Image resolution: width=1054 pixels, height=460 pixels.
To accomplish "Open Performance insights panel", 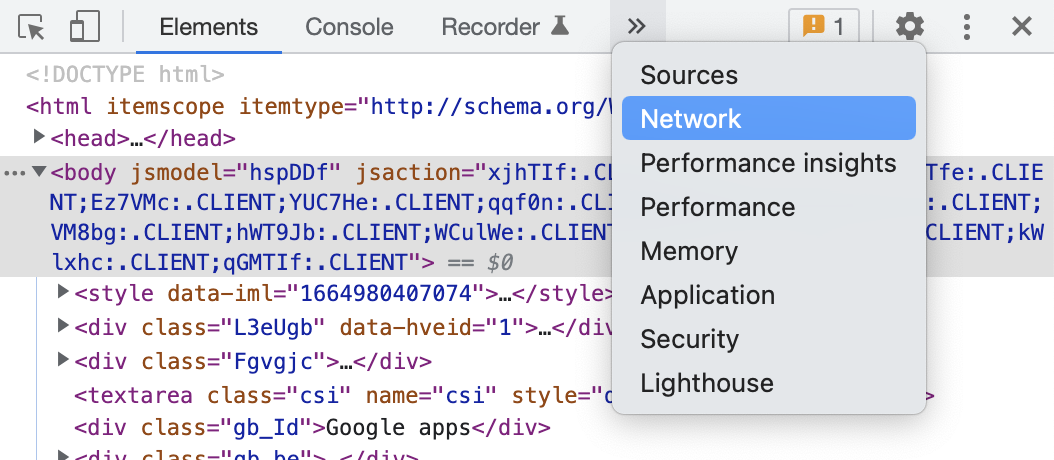I will 768,163.
